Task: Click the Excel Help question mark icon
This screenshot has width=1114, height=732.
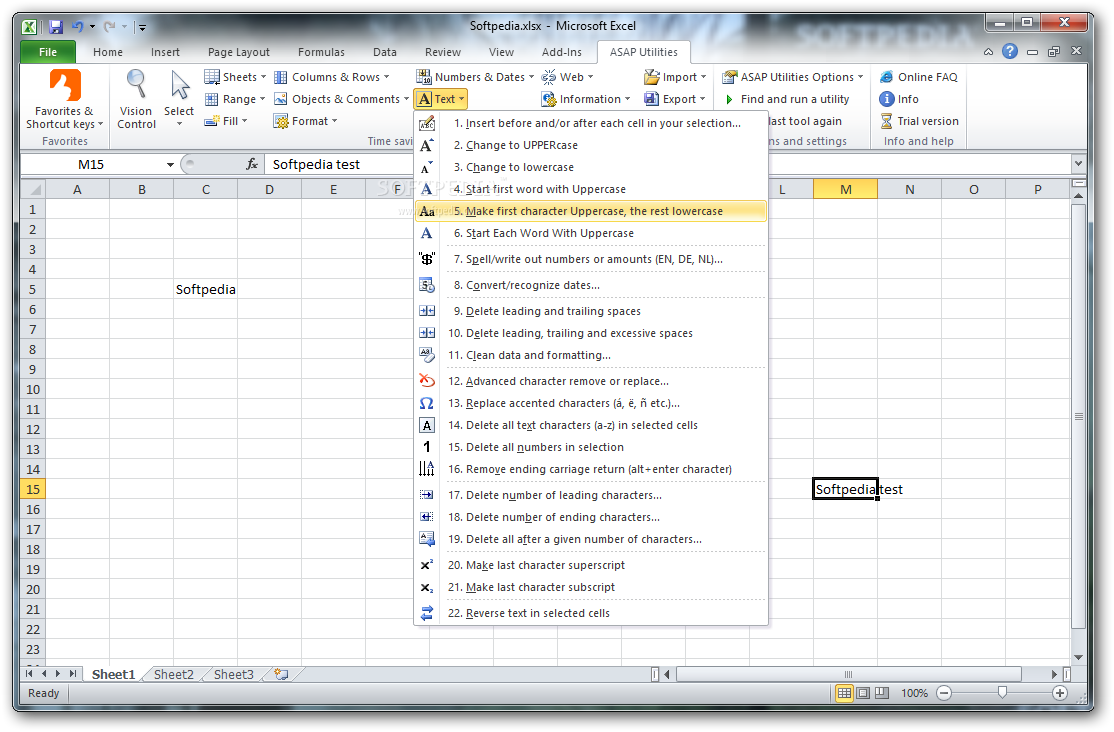Action: [x=1010, y=51]
